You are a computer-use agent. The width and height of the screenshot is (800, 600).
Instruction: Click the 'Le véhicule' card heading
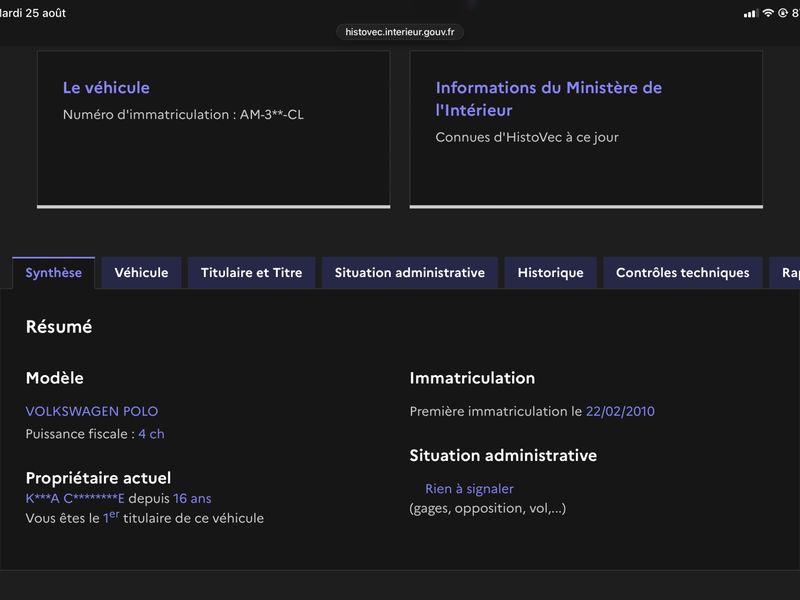coord(106,88)
